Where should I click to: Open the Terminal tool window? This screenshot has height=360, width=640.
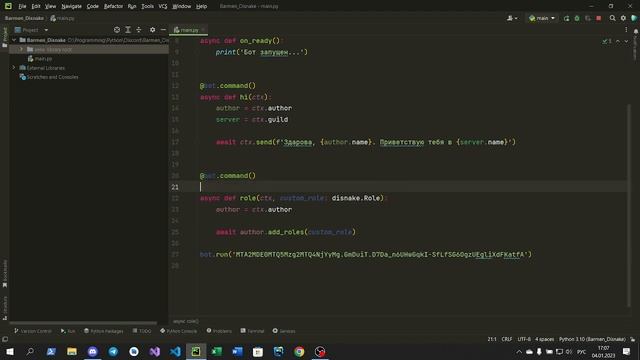tap(252, 331)
